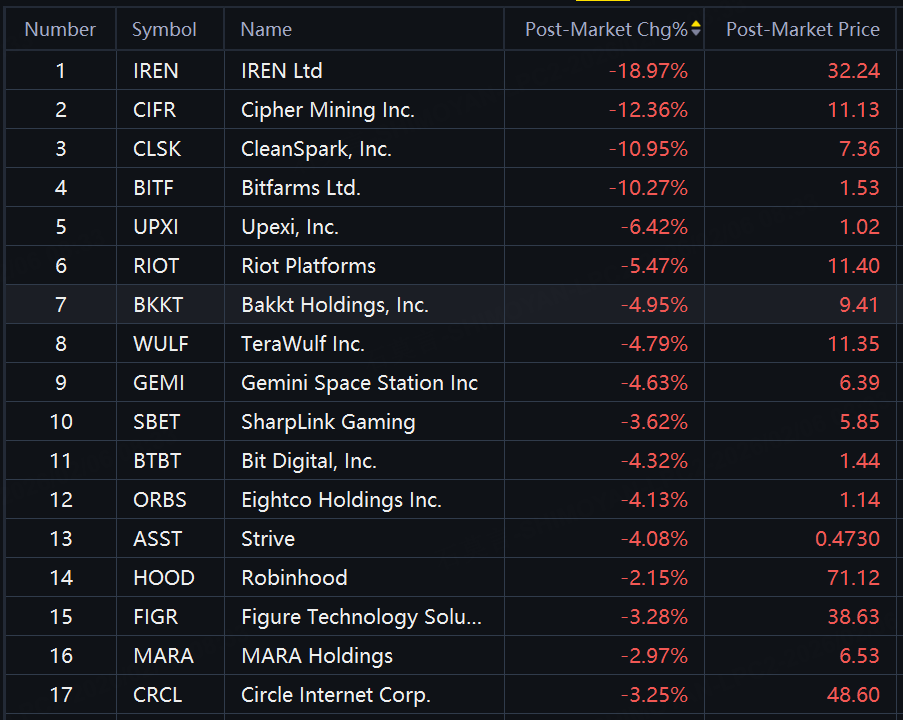Click the highlighted Bakkt Holdings, Inc. row
The width and height of the screenshot is (903, 720).
335,305
